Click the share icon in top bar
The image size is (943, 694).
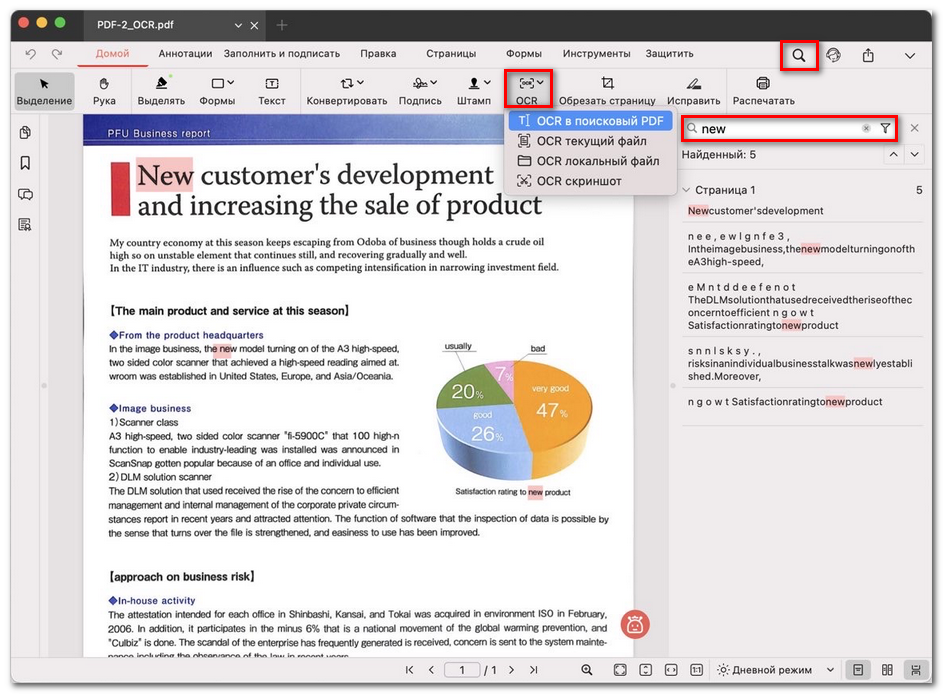tap(868, 56)
